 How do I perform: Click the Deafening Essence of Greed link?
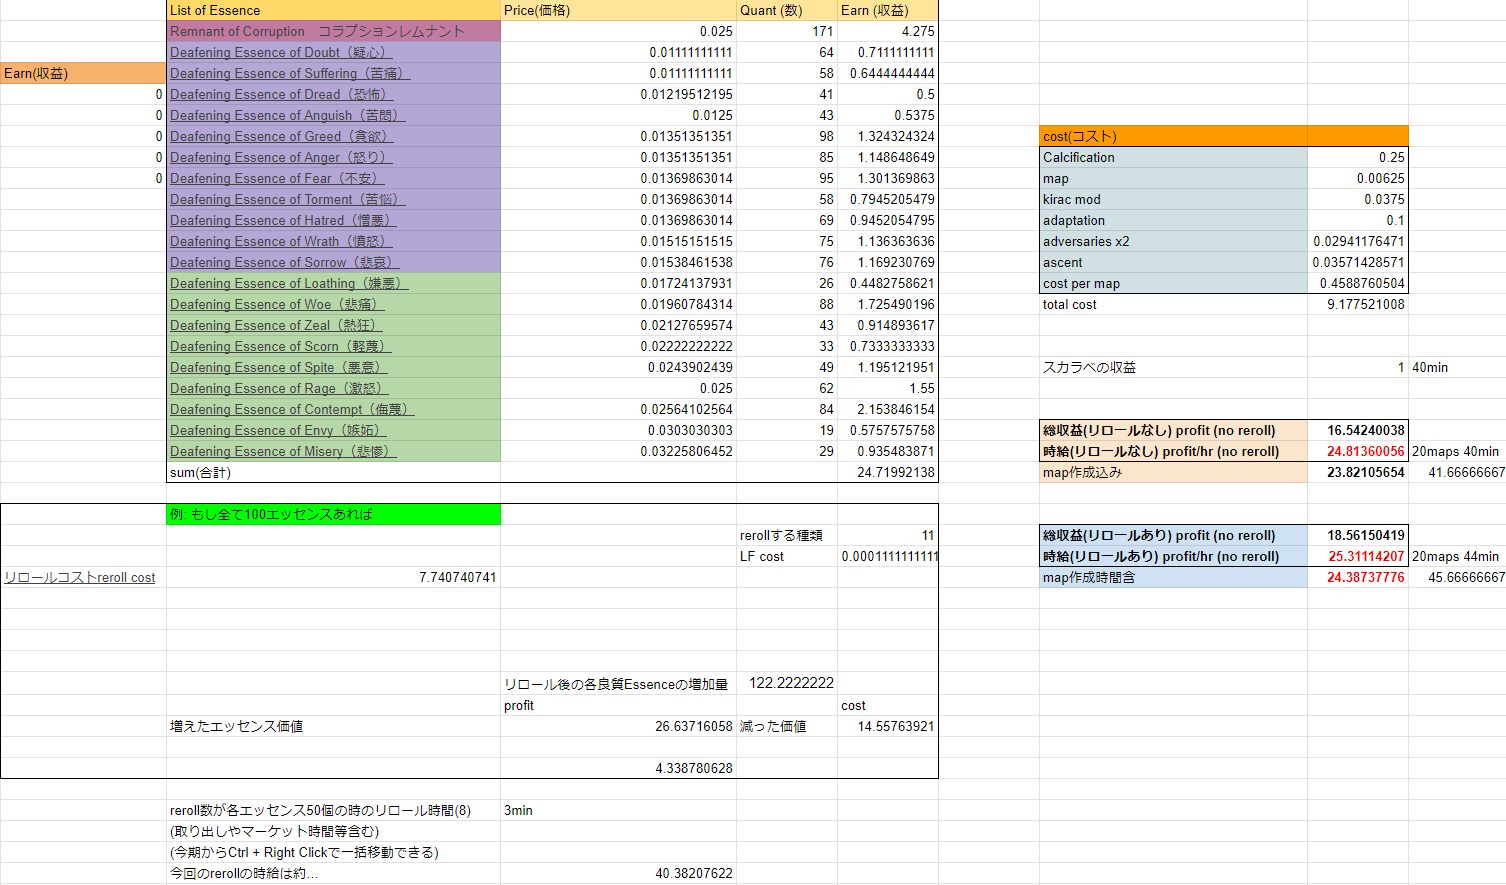coord(280,136)
